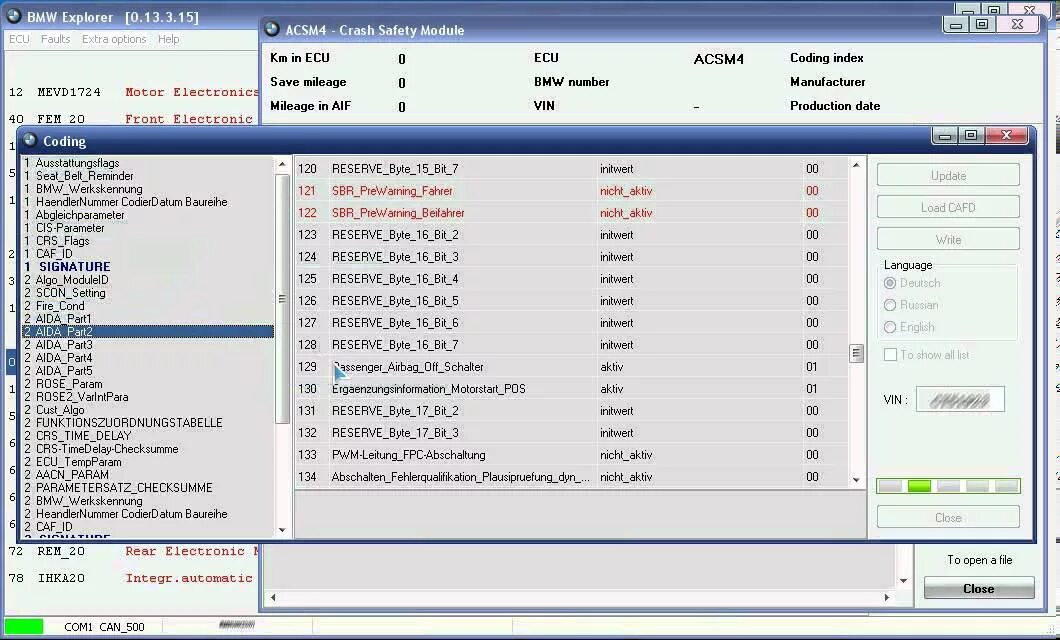Click the BMW logo icon in Coding window title
Image resolution: width=1060 pixels, height=640 pixels.
[30, 141]
